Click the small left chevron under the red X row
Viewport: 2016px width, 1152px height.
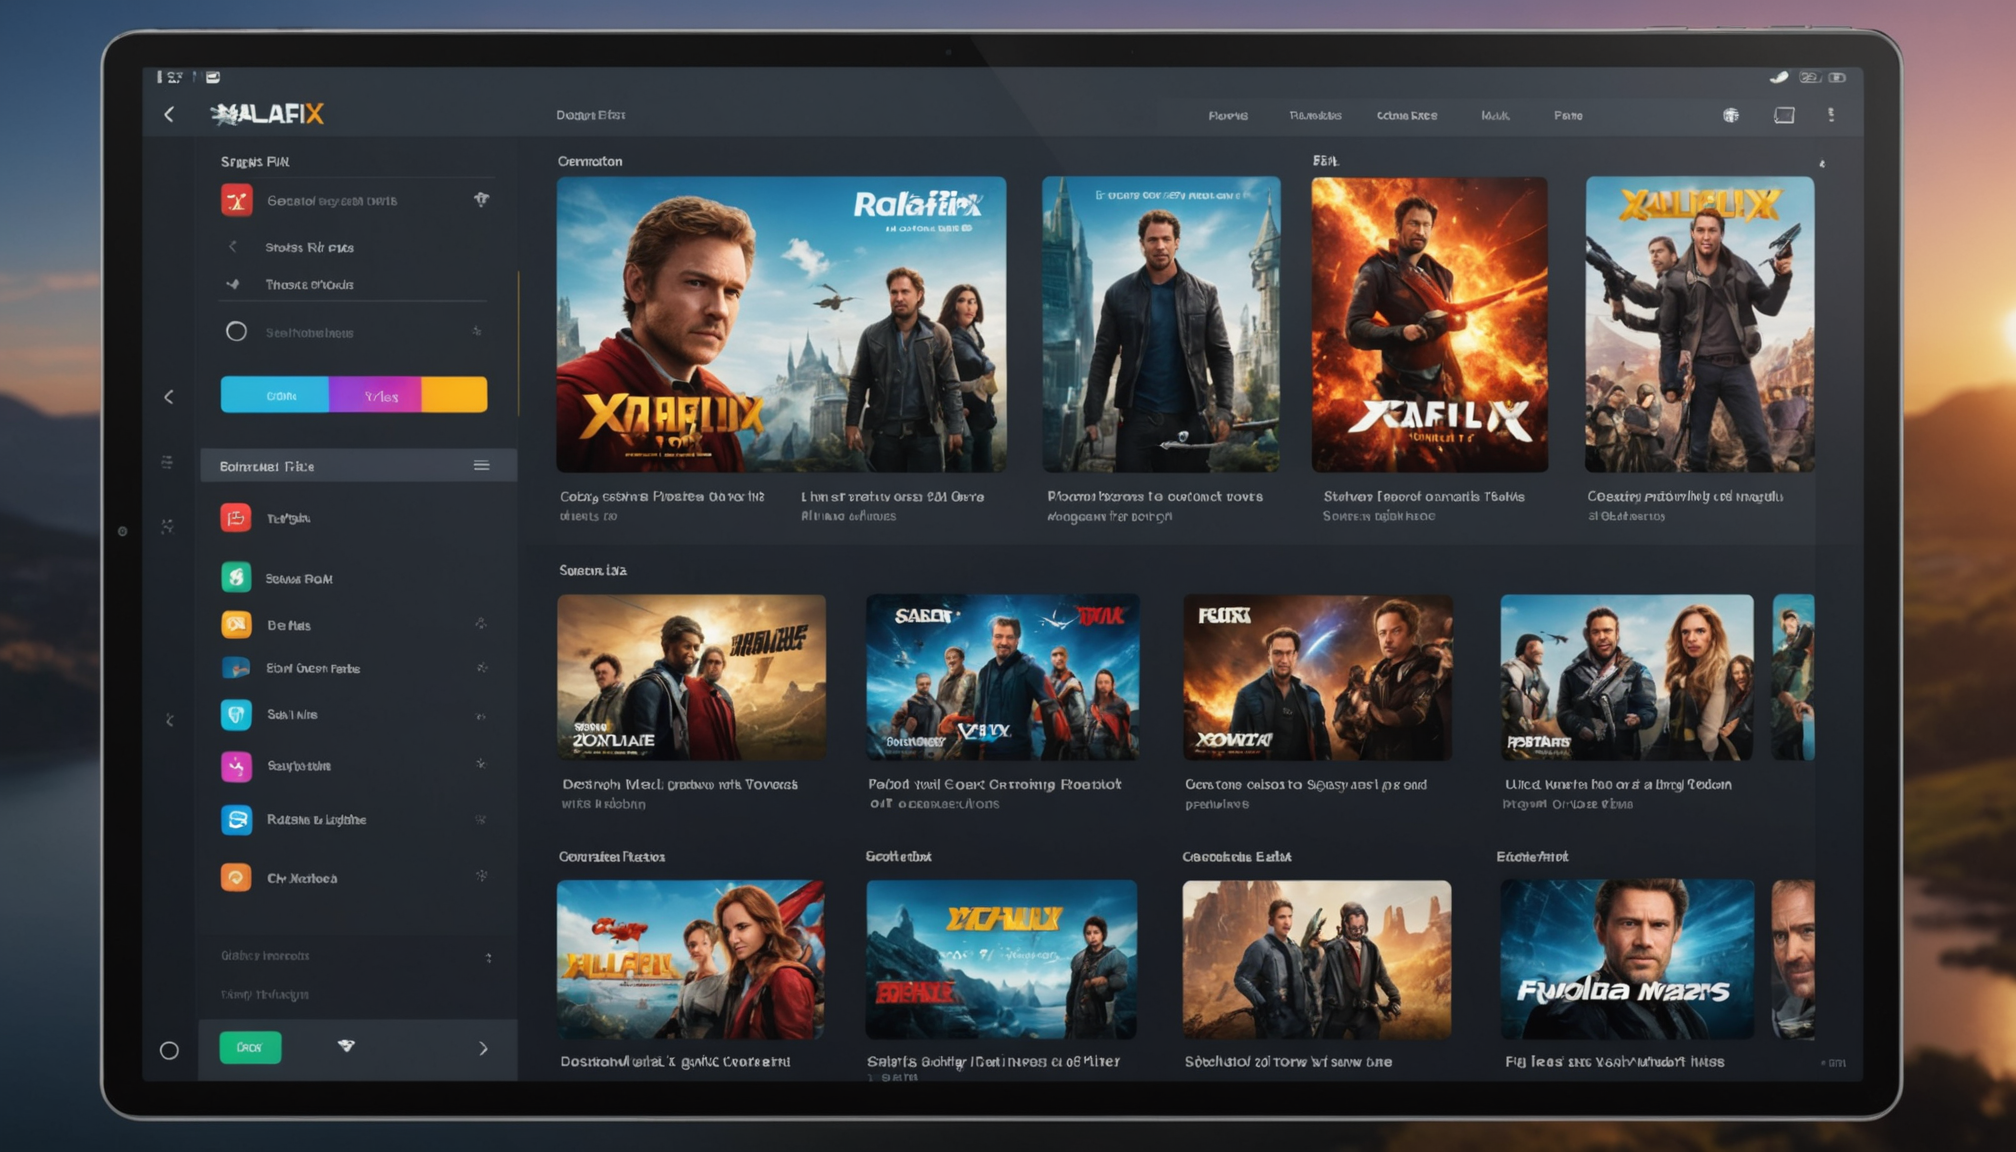(233, 246)
